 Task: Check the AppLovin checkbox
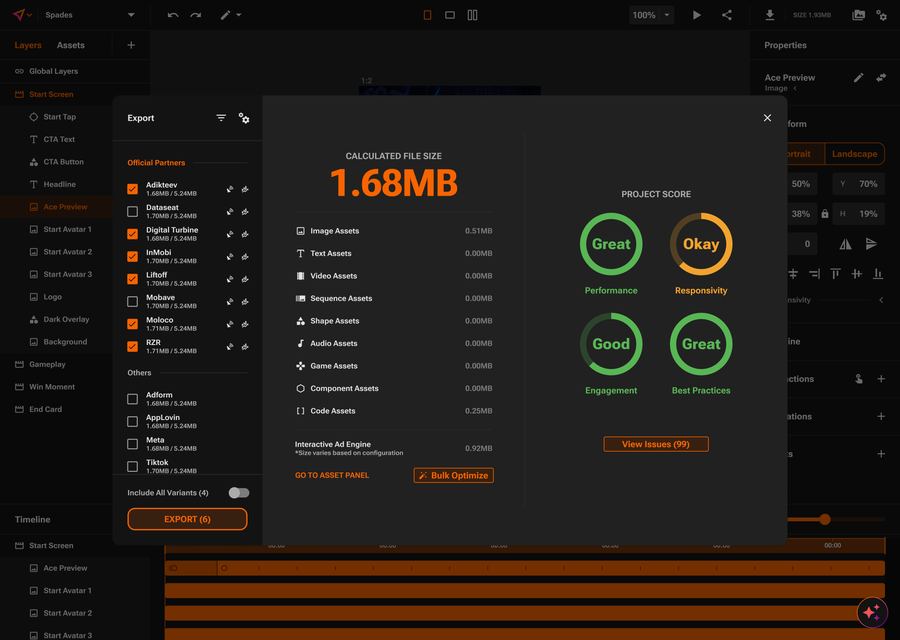(x=133, y=421)
